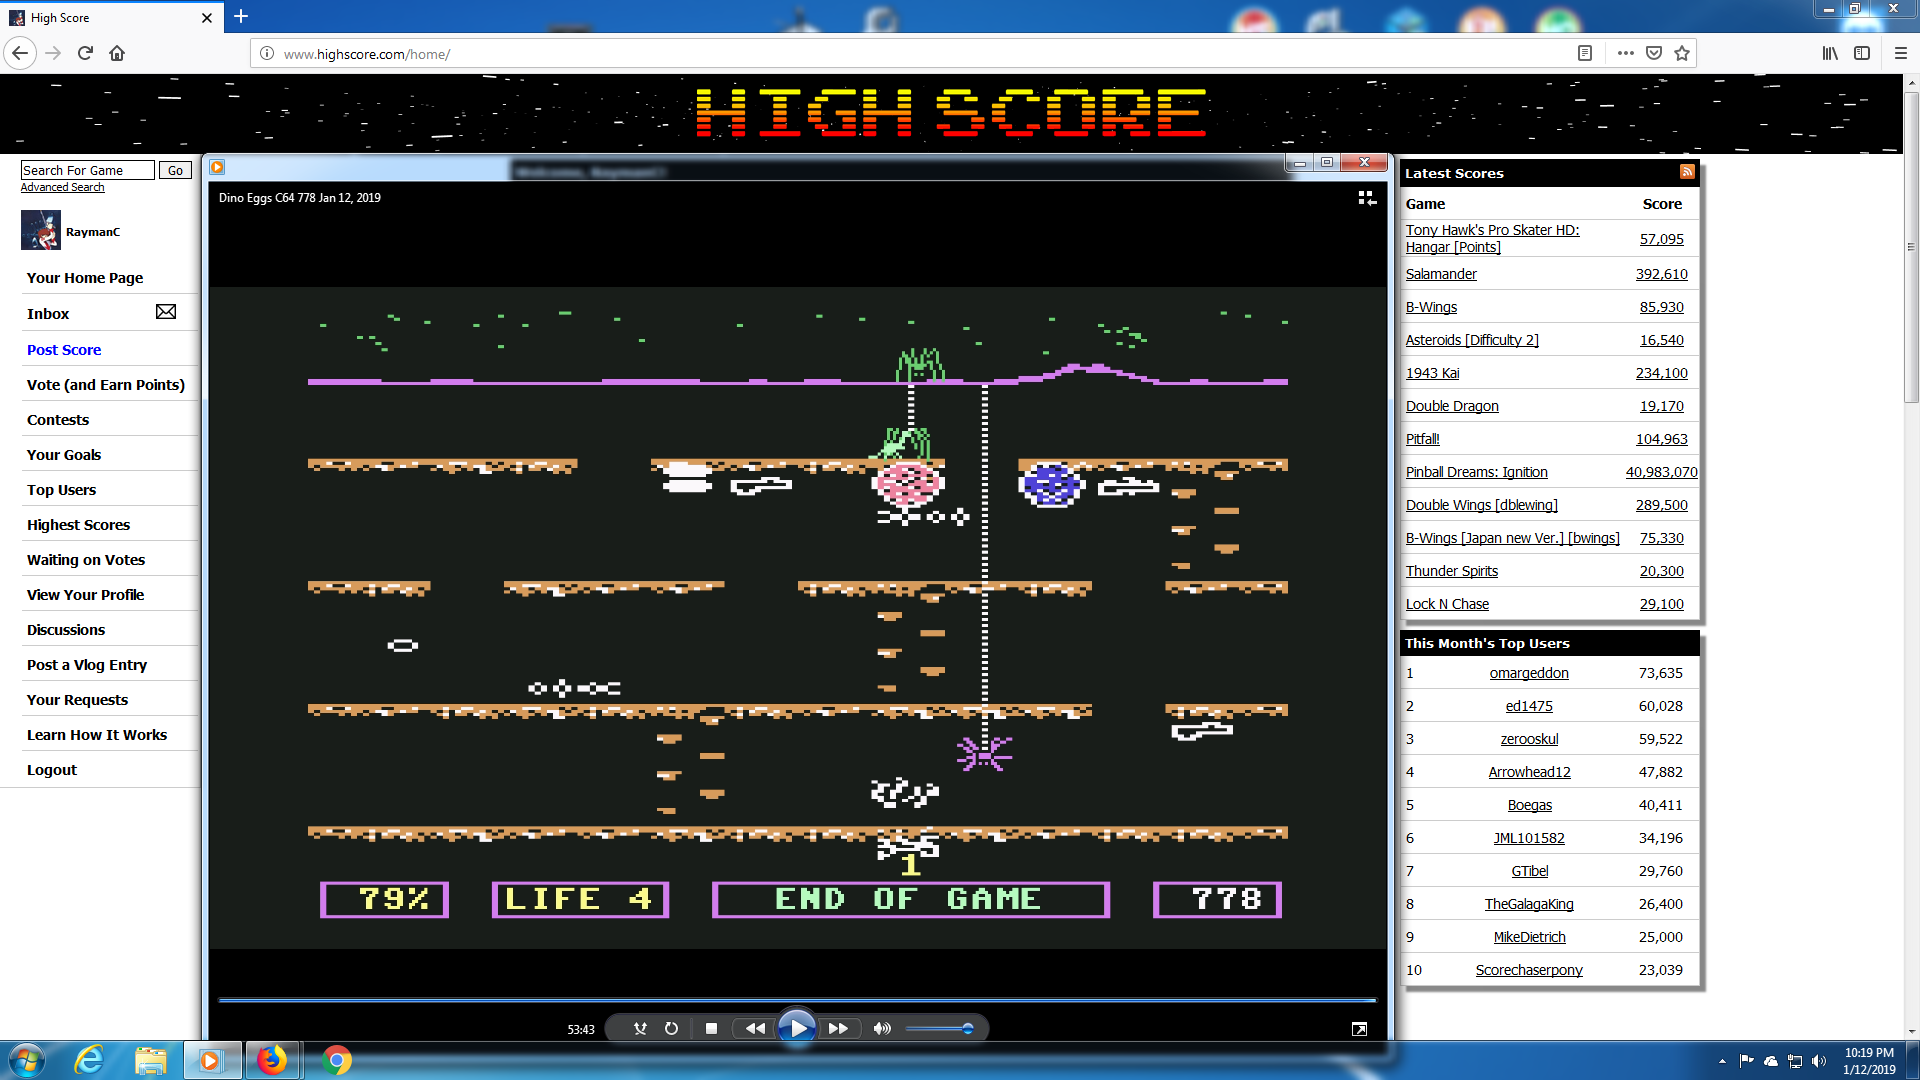Bookmark this page with star icon

point(1682,53)
